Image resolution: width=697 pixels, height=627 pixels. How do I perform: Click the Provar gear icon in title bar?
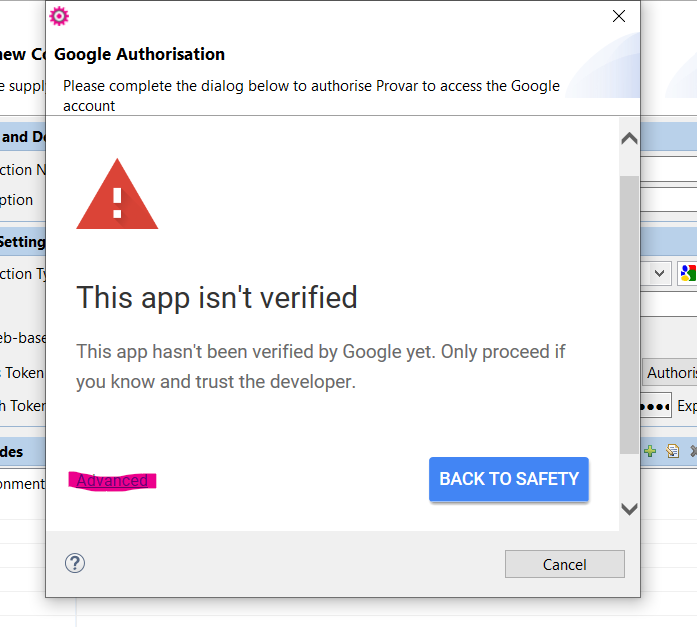pos(60,16)
